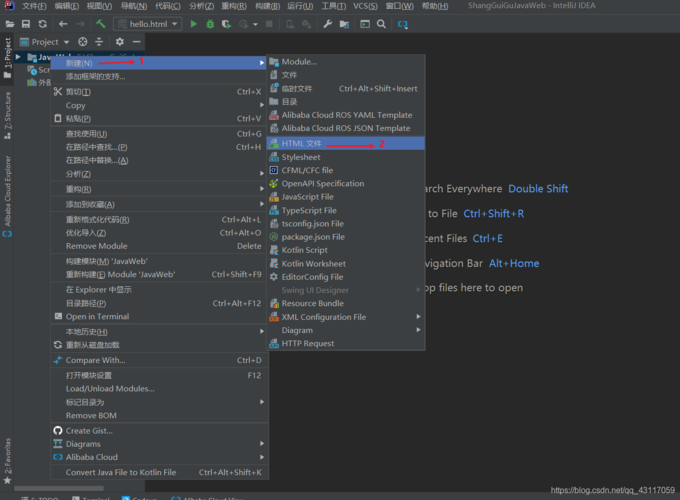
Task: Choose Alibaba Cloud ROS YAML Template
Action: click(346, 115)
